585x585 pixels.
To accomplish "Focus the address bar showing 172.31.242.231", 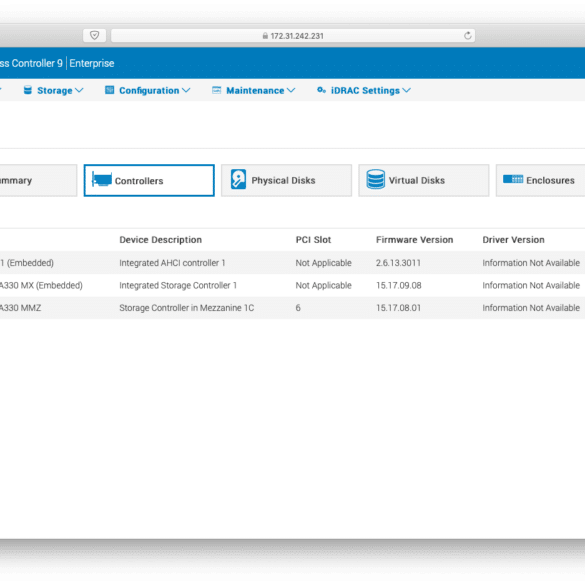I will coord(293,35).
